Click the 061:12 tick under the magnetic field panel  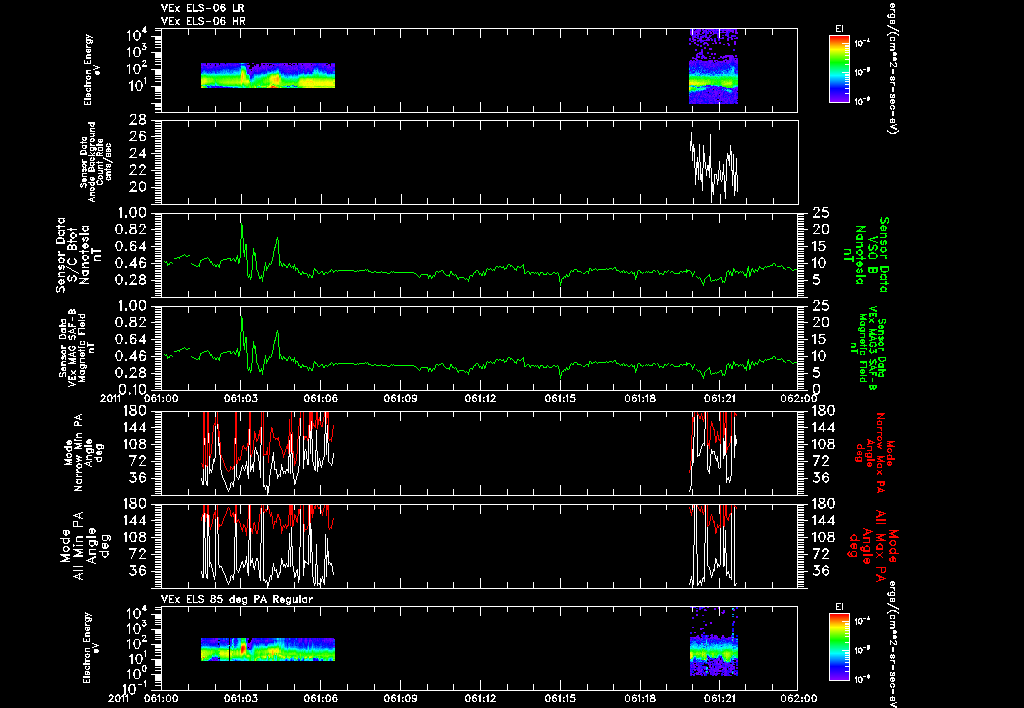[481, 398]
